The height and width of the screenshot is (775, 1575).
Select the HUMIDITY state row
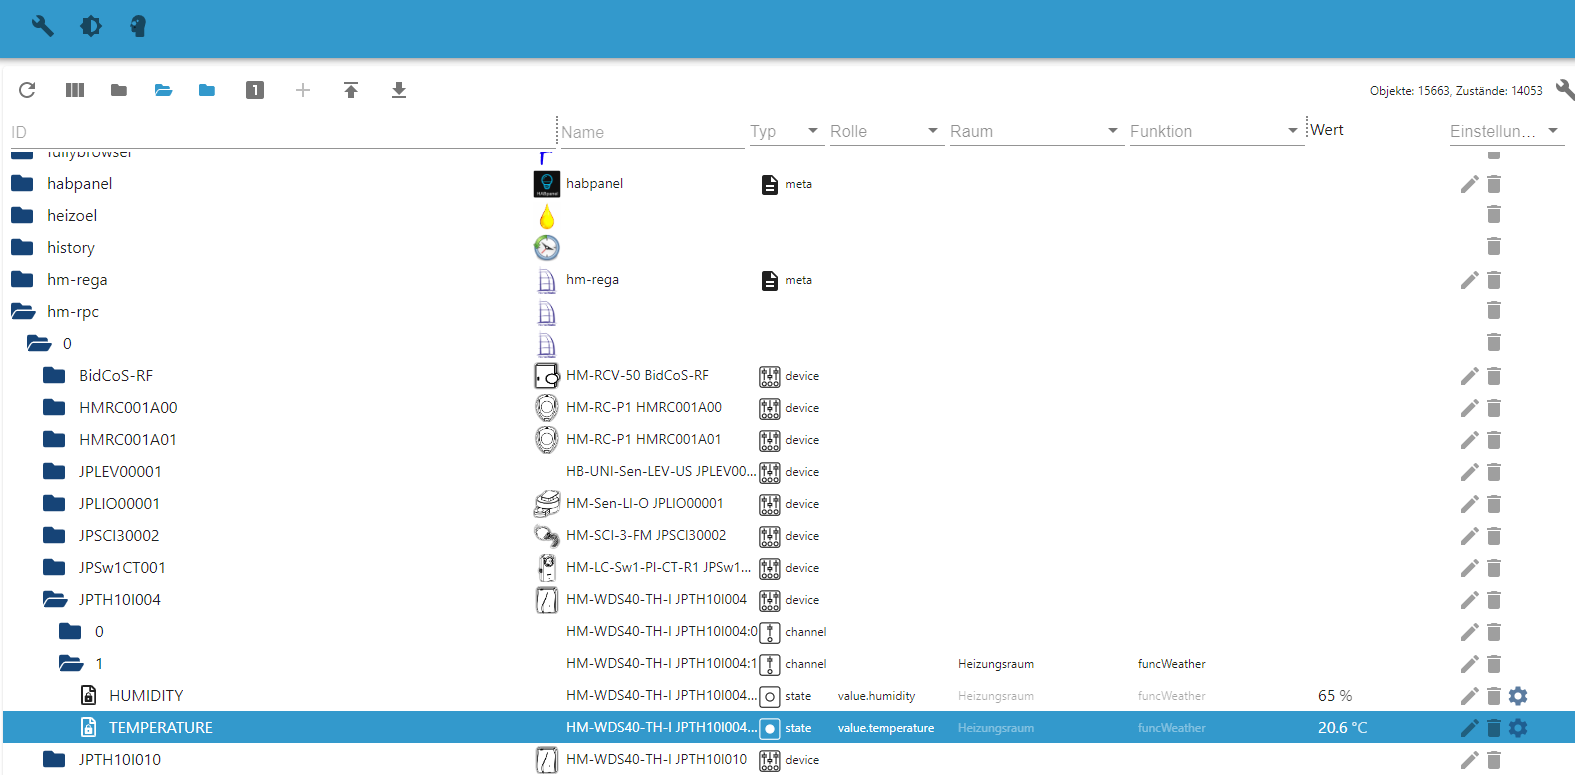146,696
